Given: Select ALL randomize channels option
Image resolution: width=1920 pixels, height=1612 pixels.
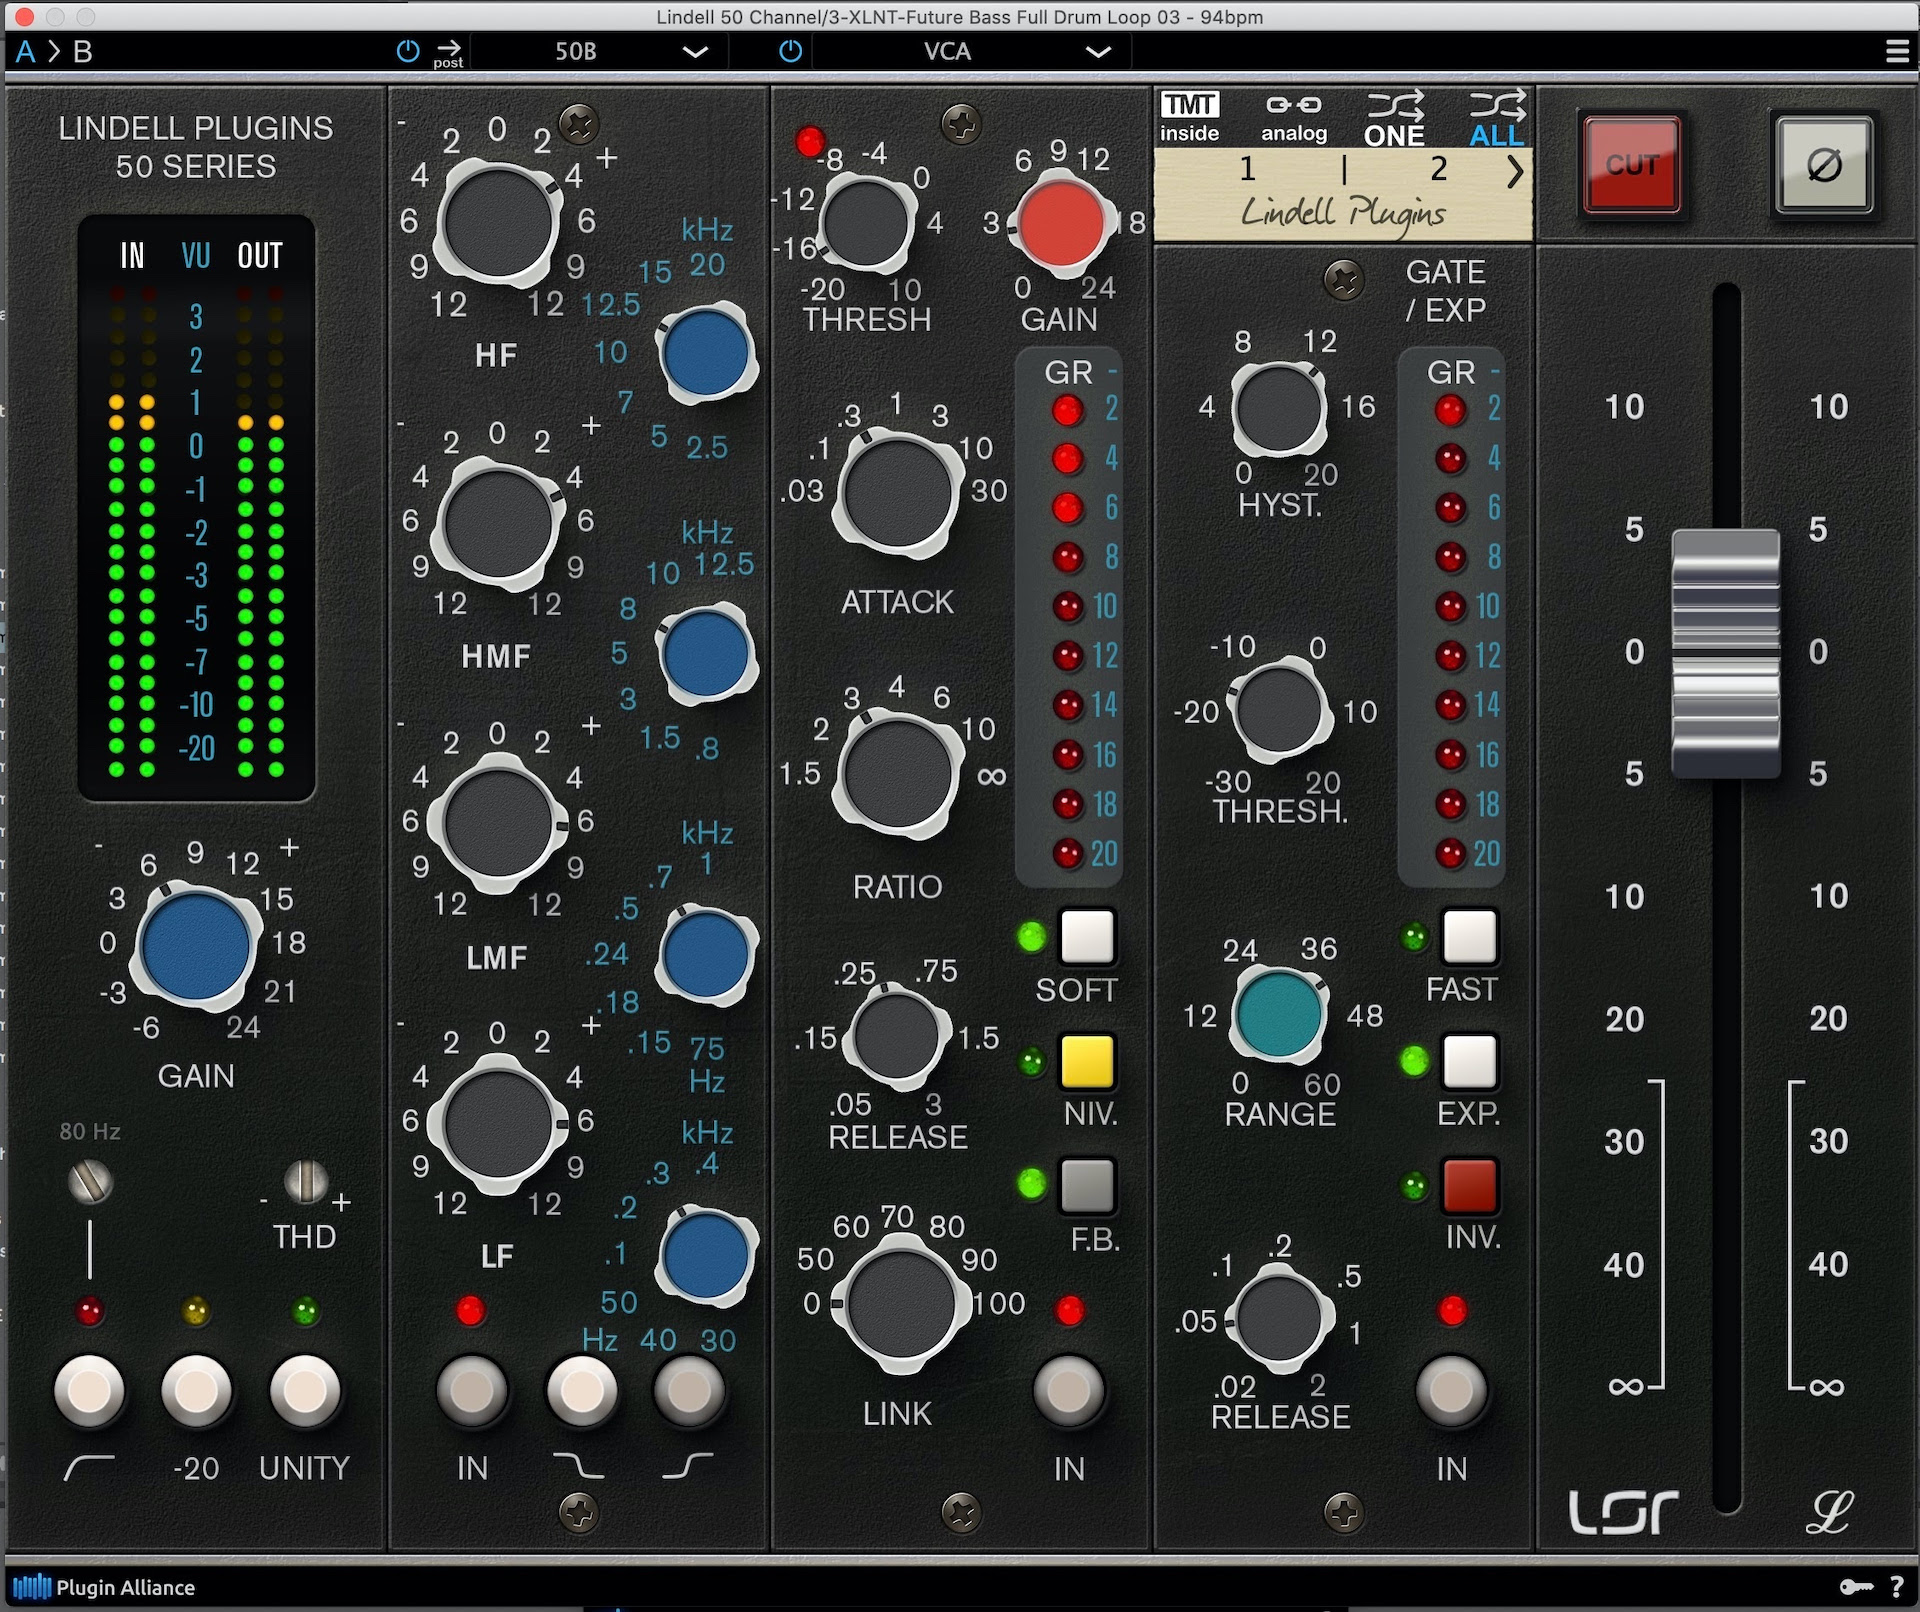Looking at the screenshot, I should pos(1496,120).
